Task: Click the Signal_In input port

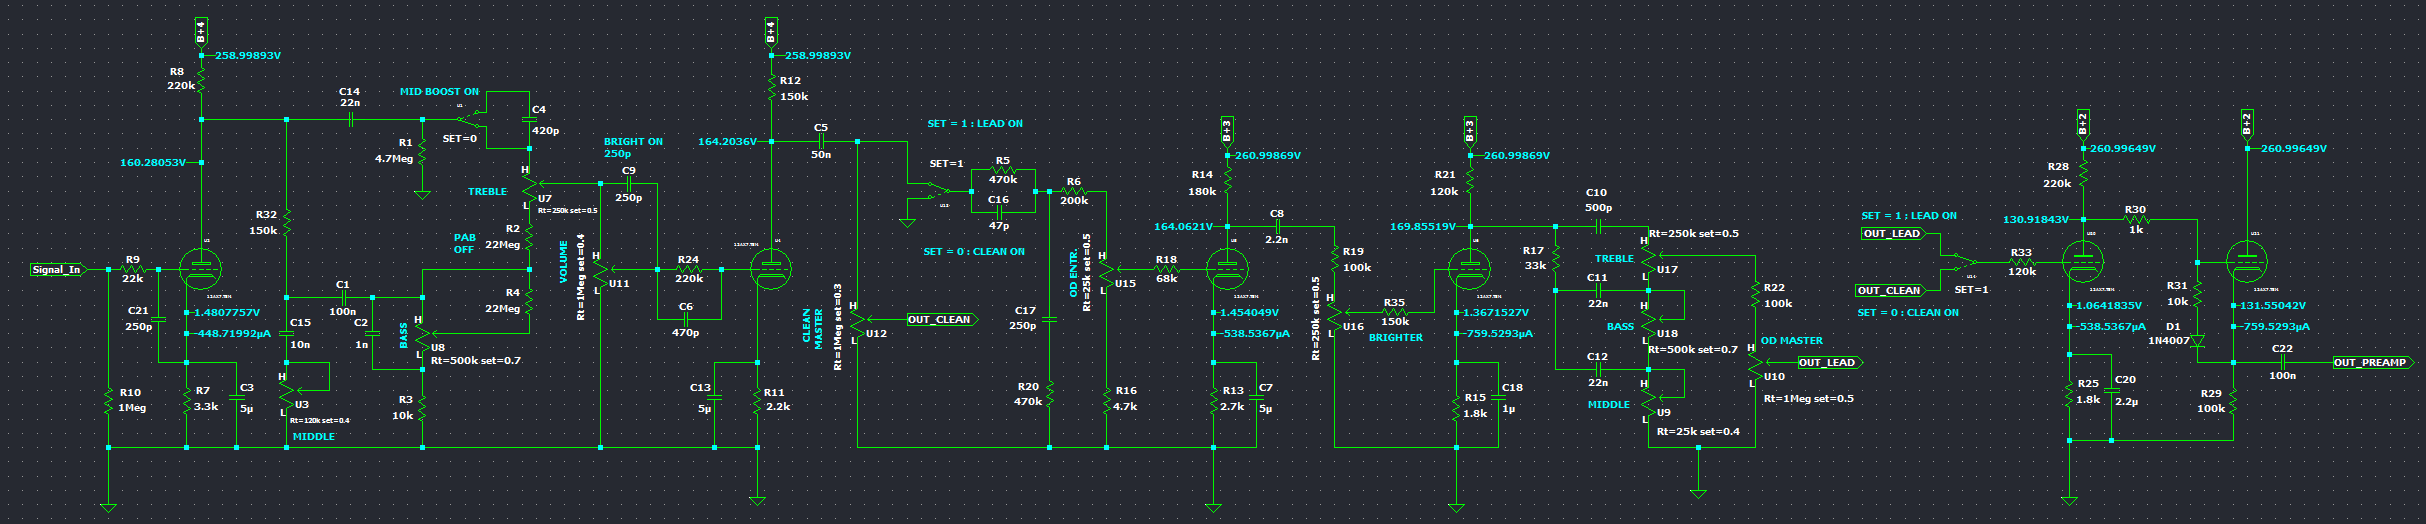Action: (x=58, y=269)
